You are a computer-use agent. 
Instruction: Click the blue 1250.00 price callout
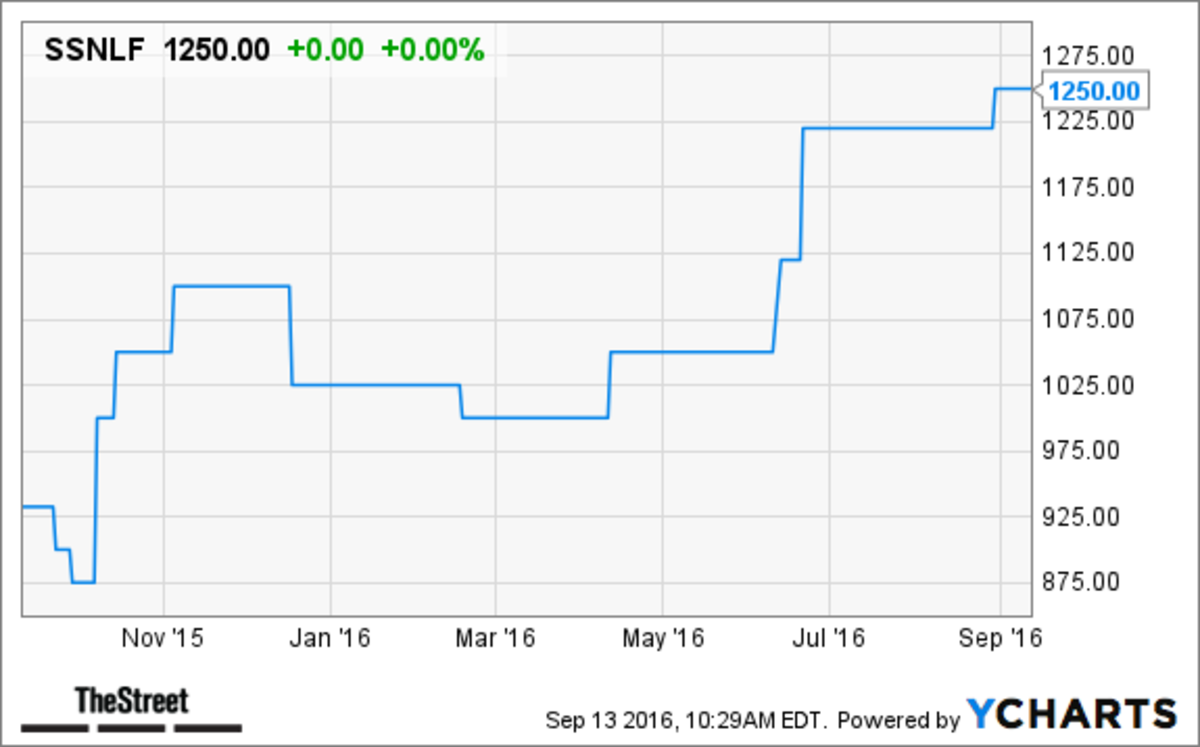(1098, 91)
